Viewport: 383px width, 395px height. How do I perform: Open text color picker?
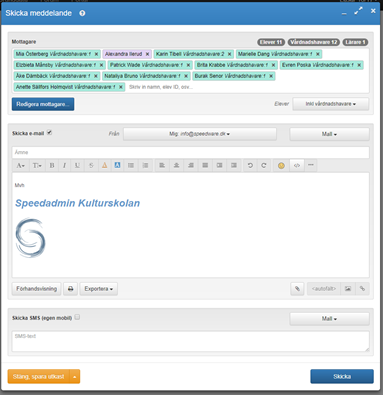(x=104, y=165)
